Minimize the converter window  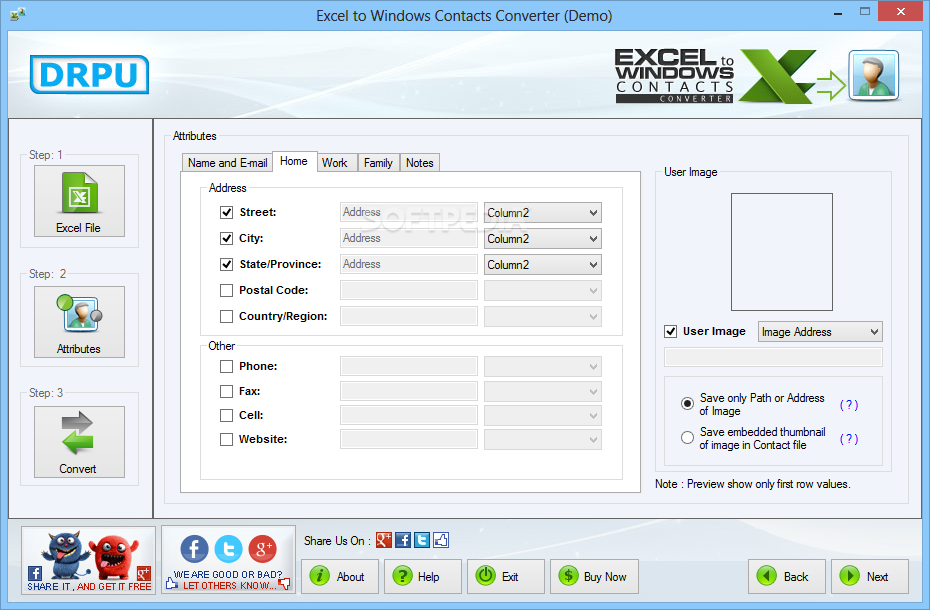(x=838, y=12)
